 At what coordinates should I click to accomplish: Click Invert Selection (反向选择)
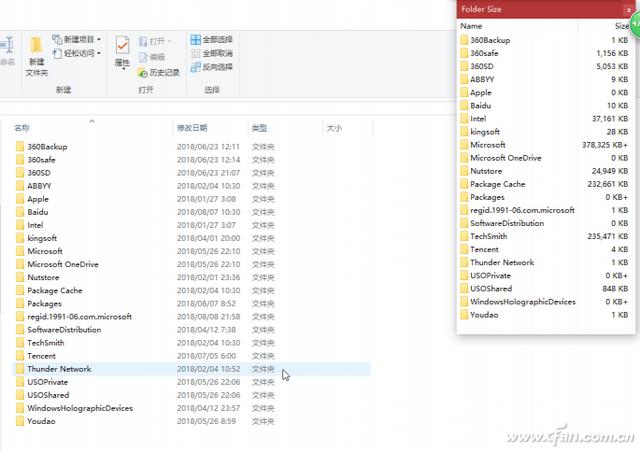(x=211, y=67)
